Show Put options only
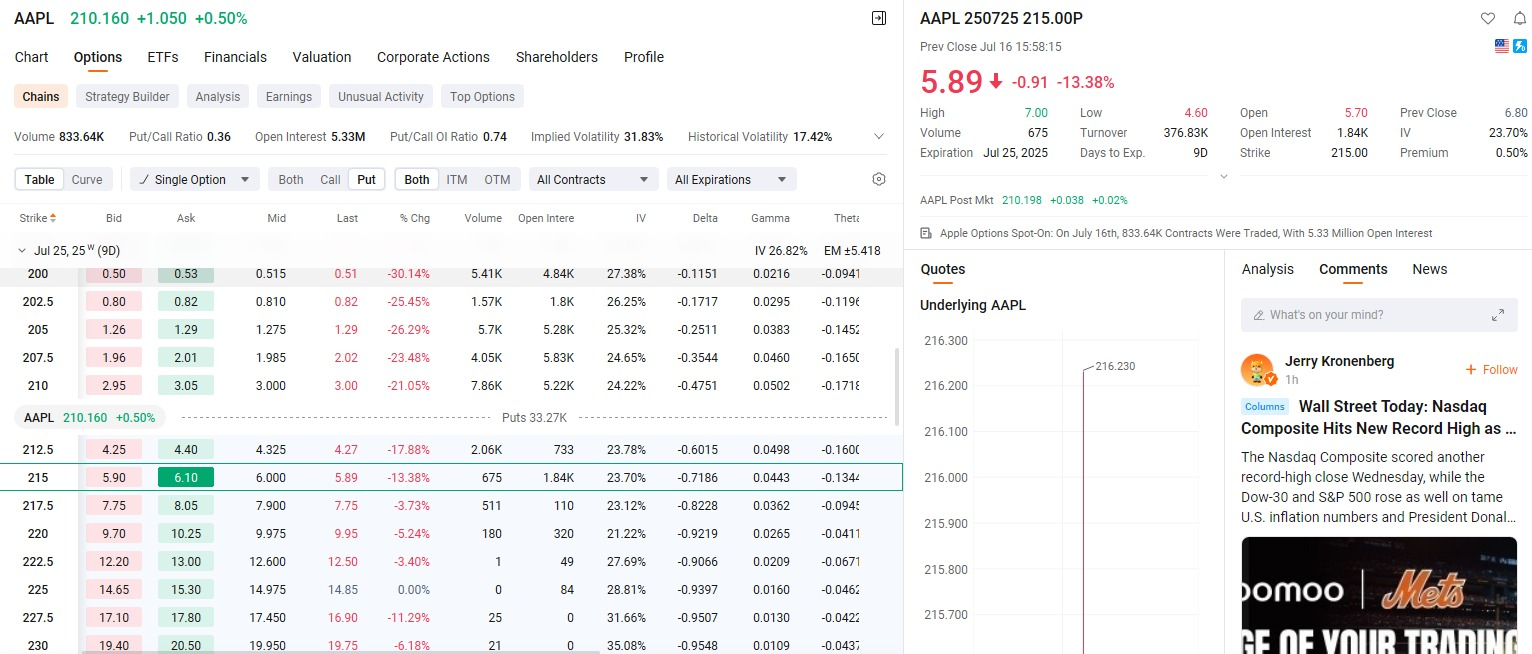1532x654 pixels. (367, 180)
